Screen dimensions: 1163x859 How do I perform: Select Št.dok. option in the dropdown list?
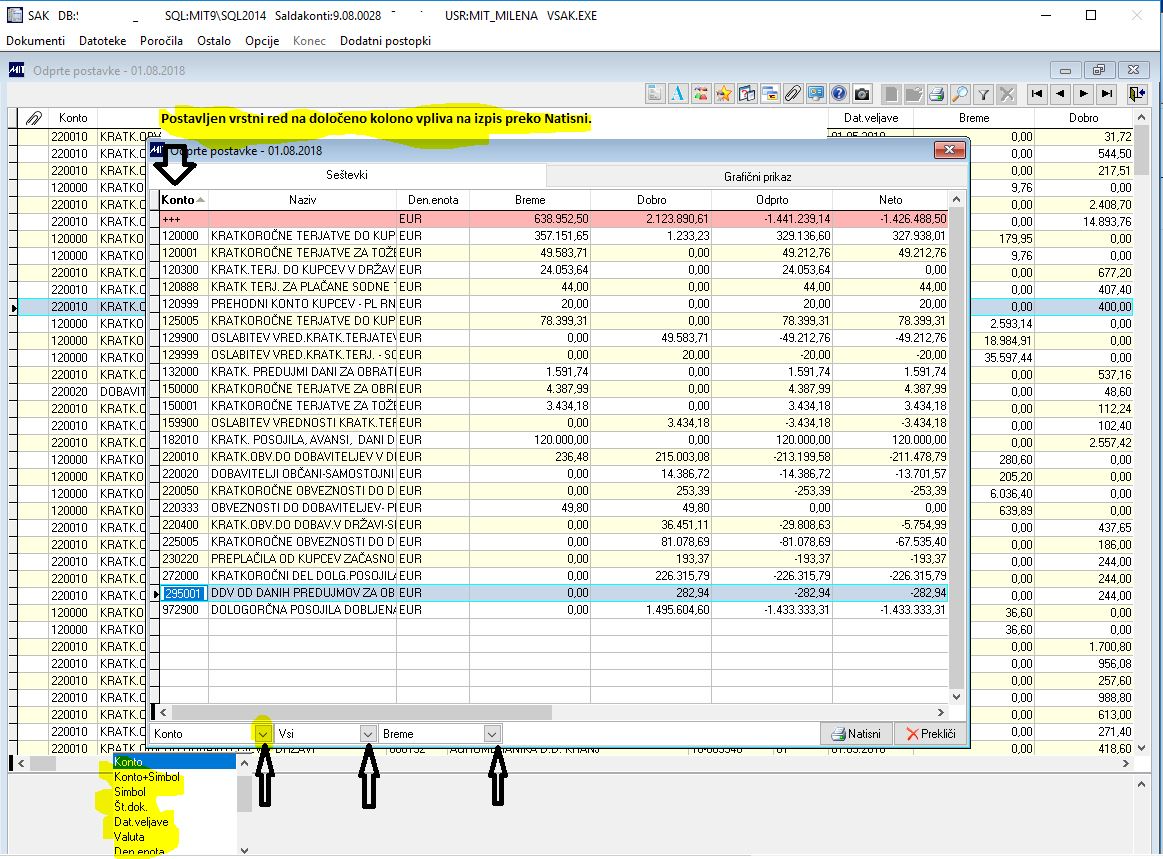(x=131, y=806)
